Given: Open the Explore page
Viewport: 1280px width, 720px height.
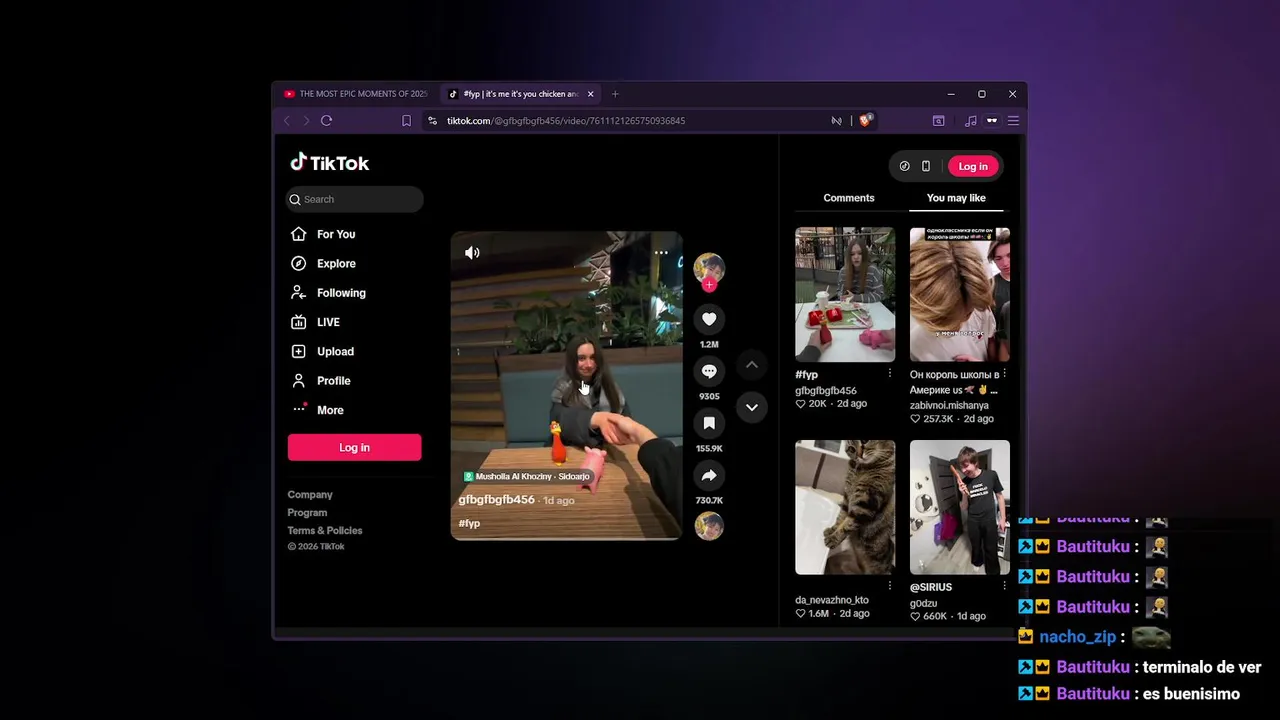Looking at the screenshot, I should (336, 263).
